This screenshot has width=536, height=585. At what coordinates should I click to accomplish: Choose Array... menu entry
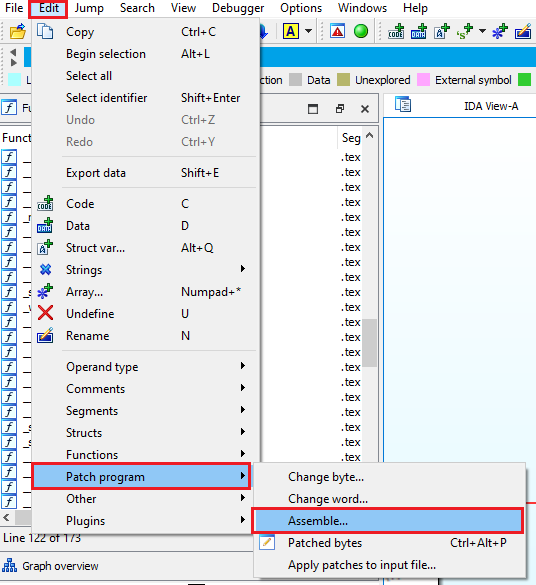coord(145,292)
